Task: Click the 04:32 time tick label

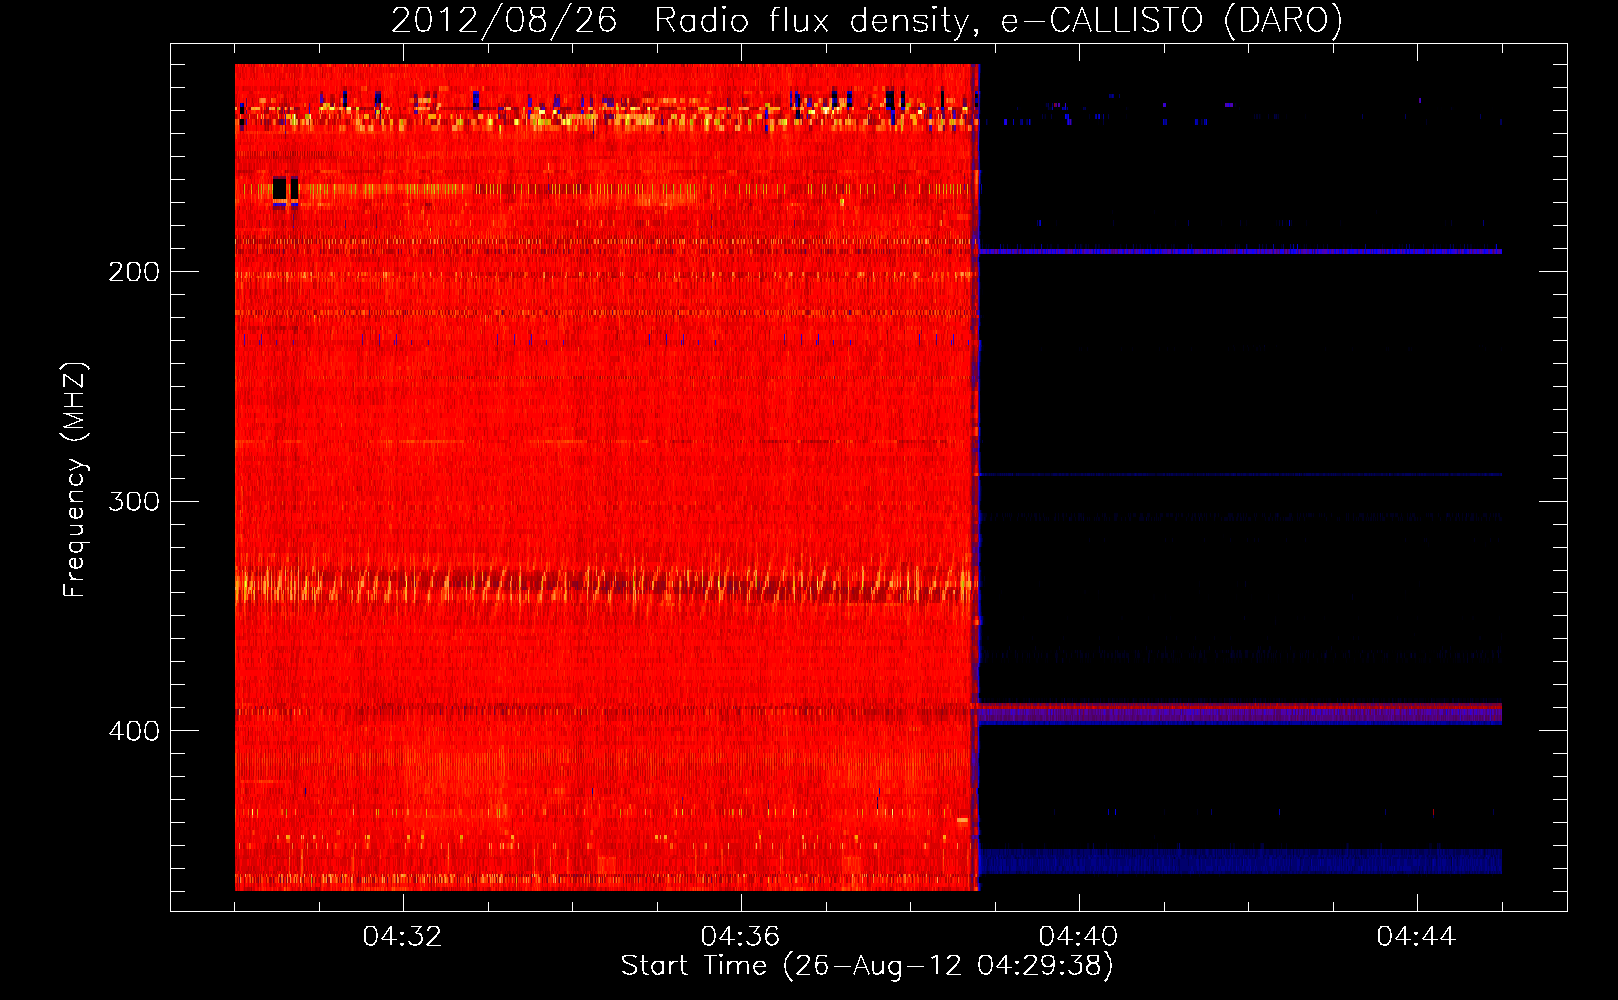Action: [402, 937]
